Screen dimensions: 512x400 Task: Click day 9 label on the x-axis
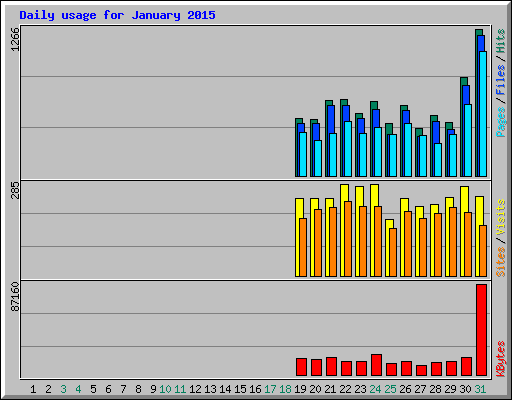coord(153,389)
